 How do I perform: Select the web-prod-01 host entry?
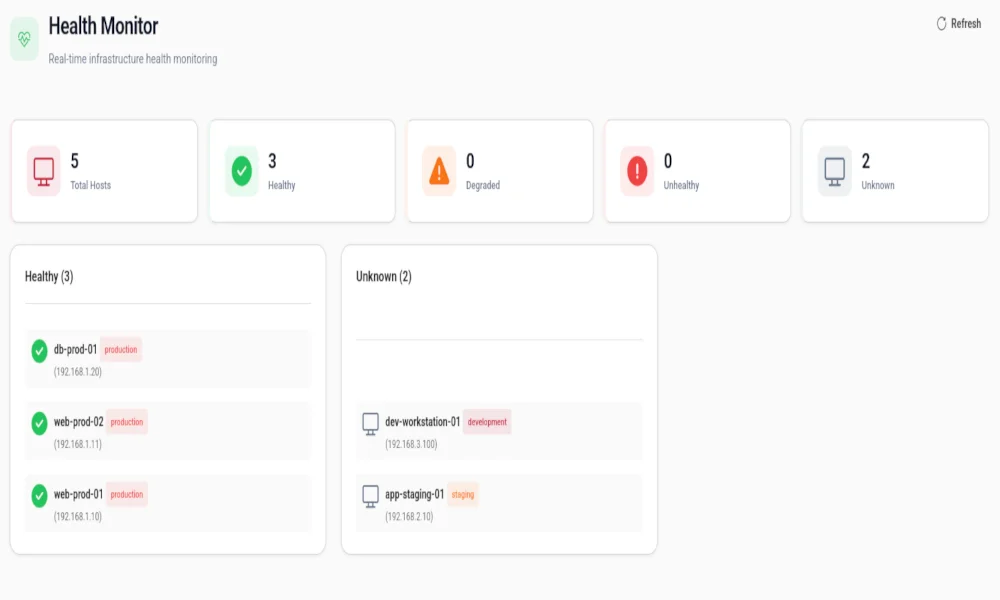click(165, 501)
